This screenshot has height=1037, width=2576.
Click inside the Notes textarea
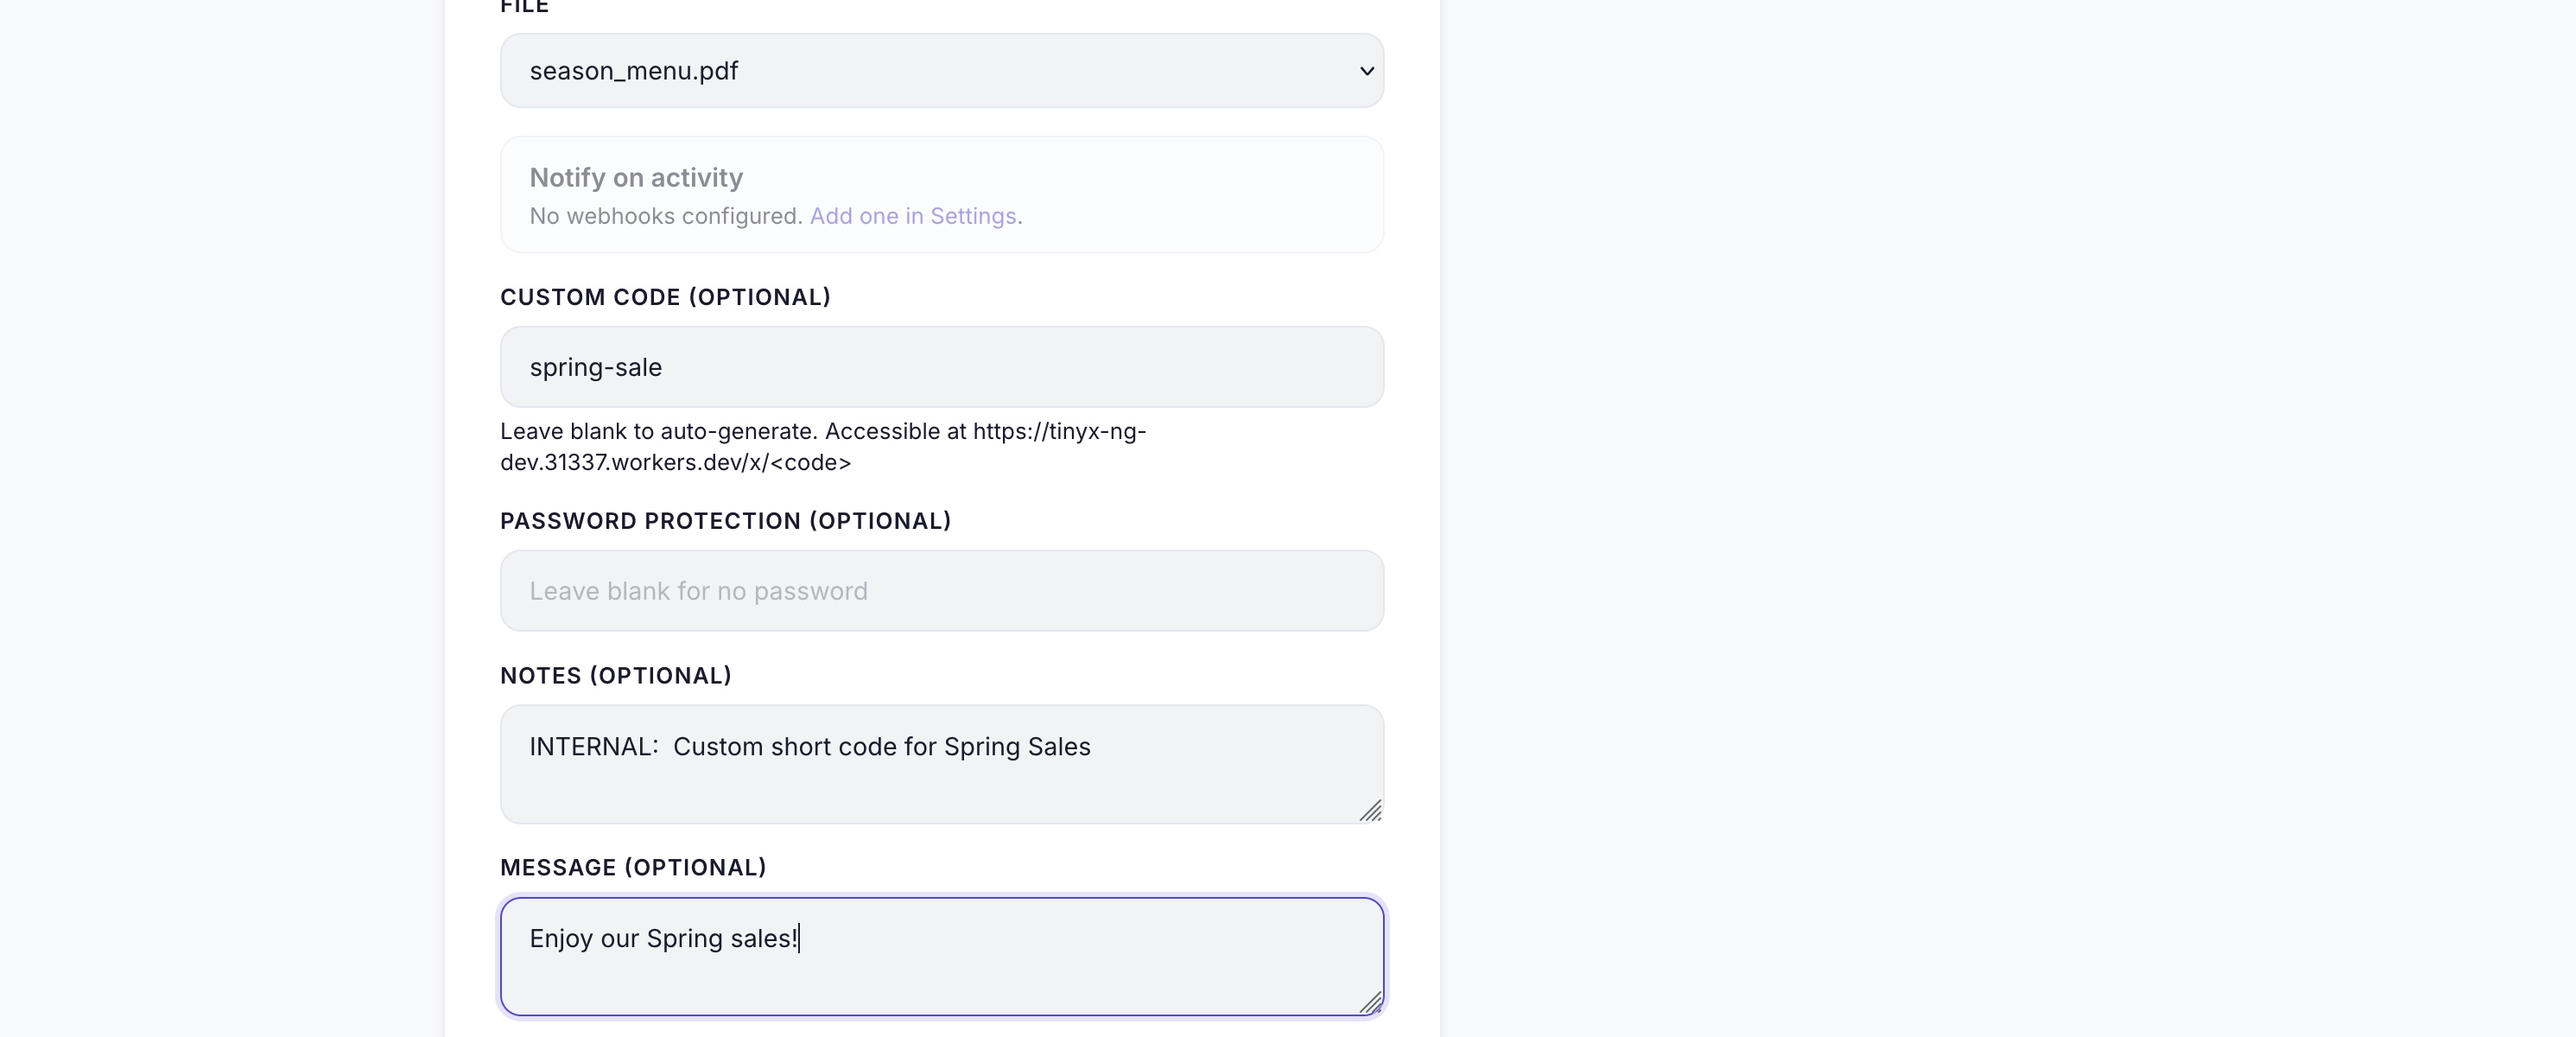coord(941,763)
